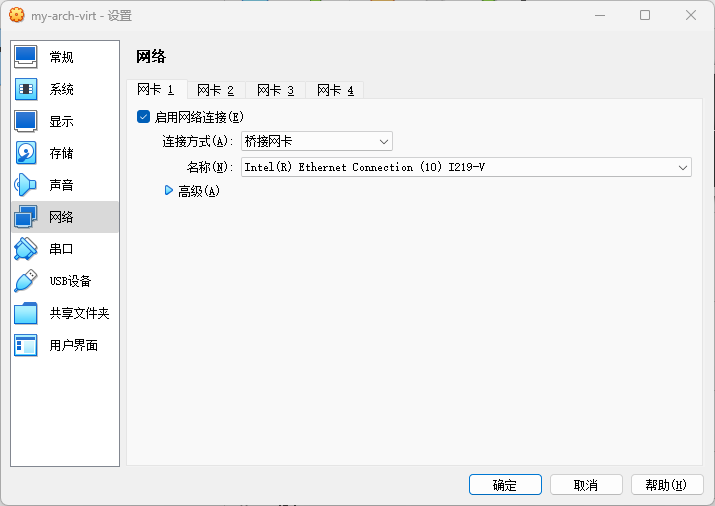The height and width of the screenshot is (506, 715).
Task: Switch to the 网卡 3 tab
Action: point(275,90)
